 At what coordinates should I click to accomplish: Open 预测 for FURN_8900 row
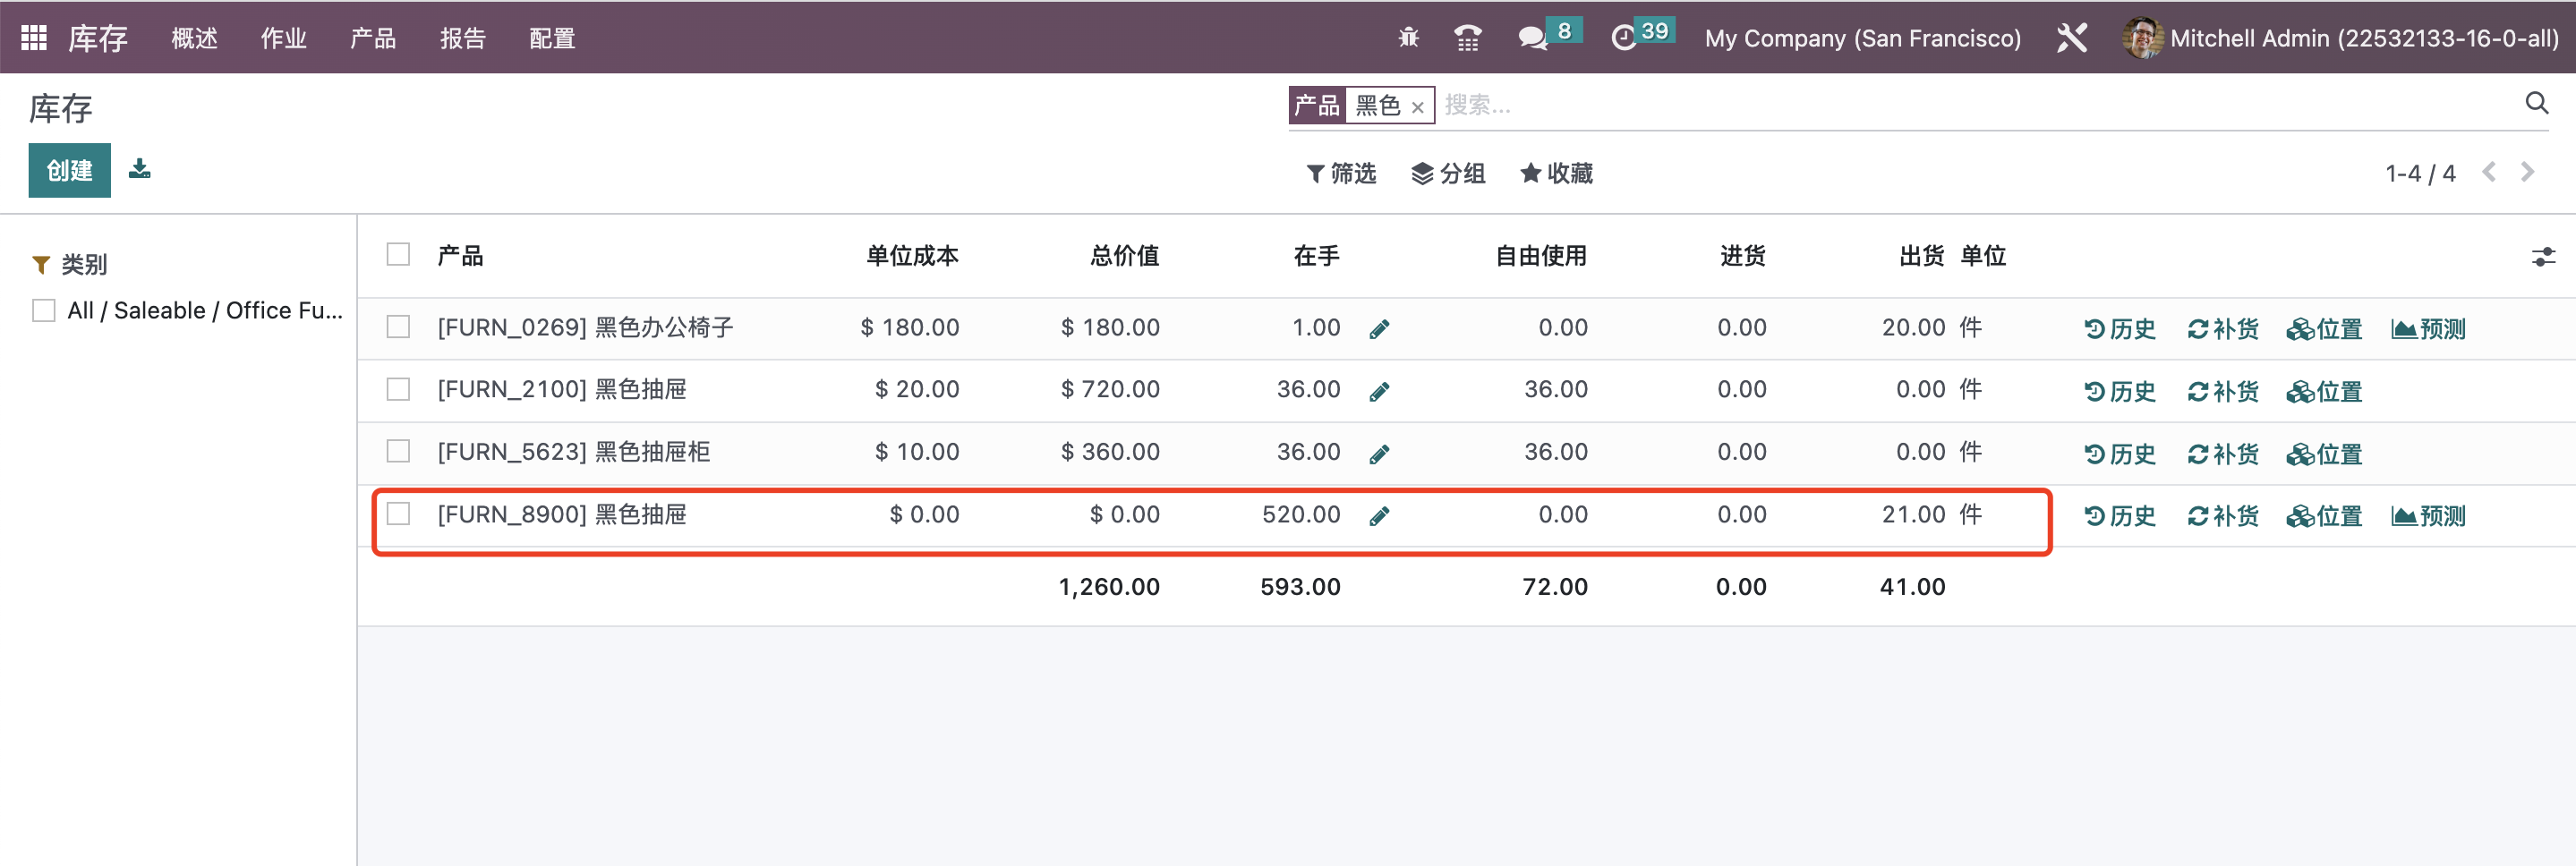tap(2428, 517)
